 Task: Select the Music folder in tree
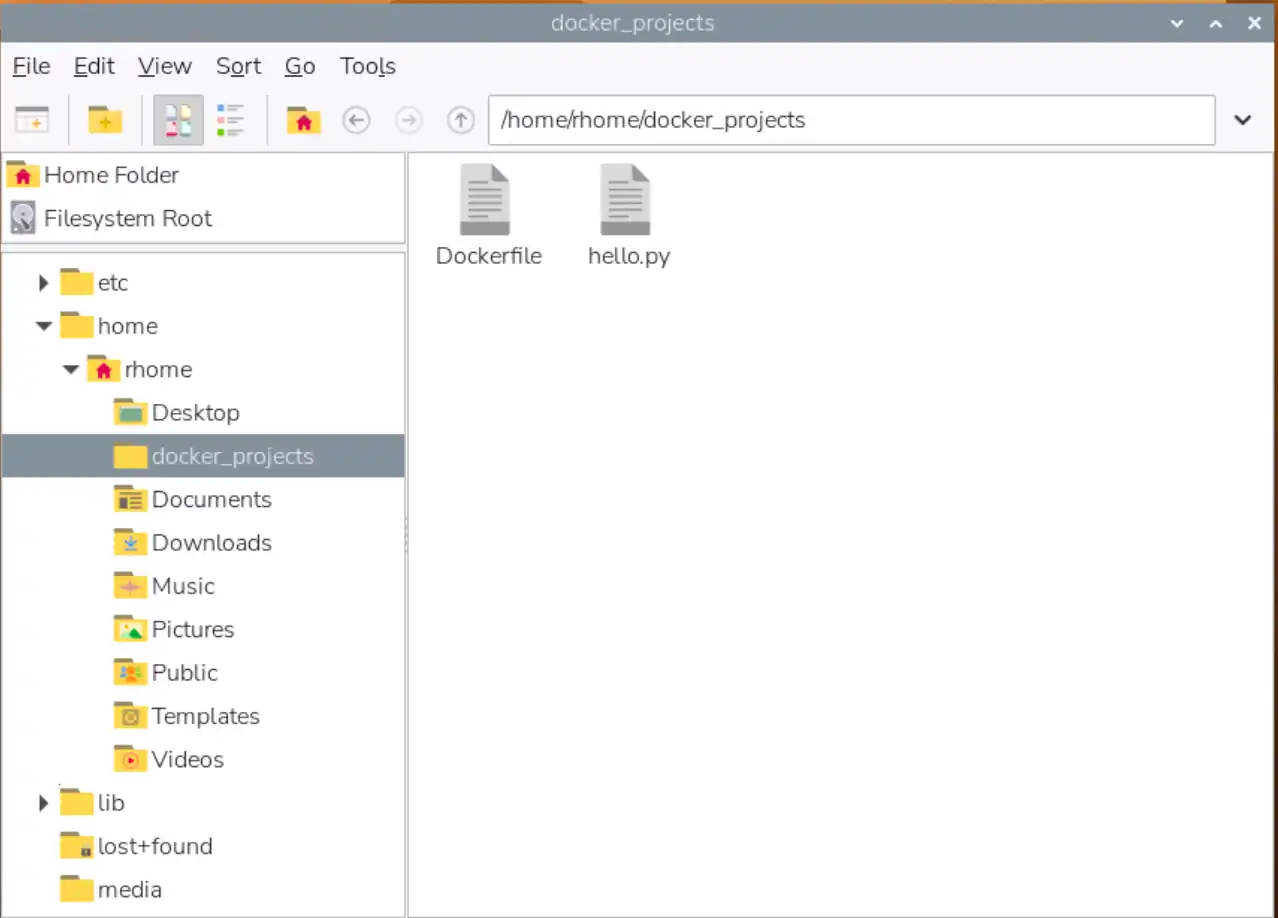[x=164, y=586]
